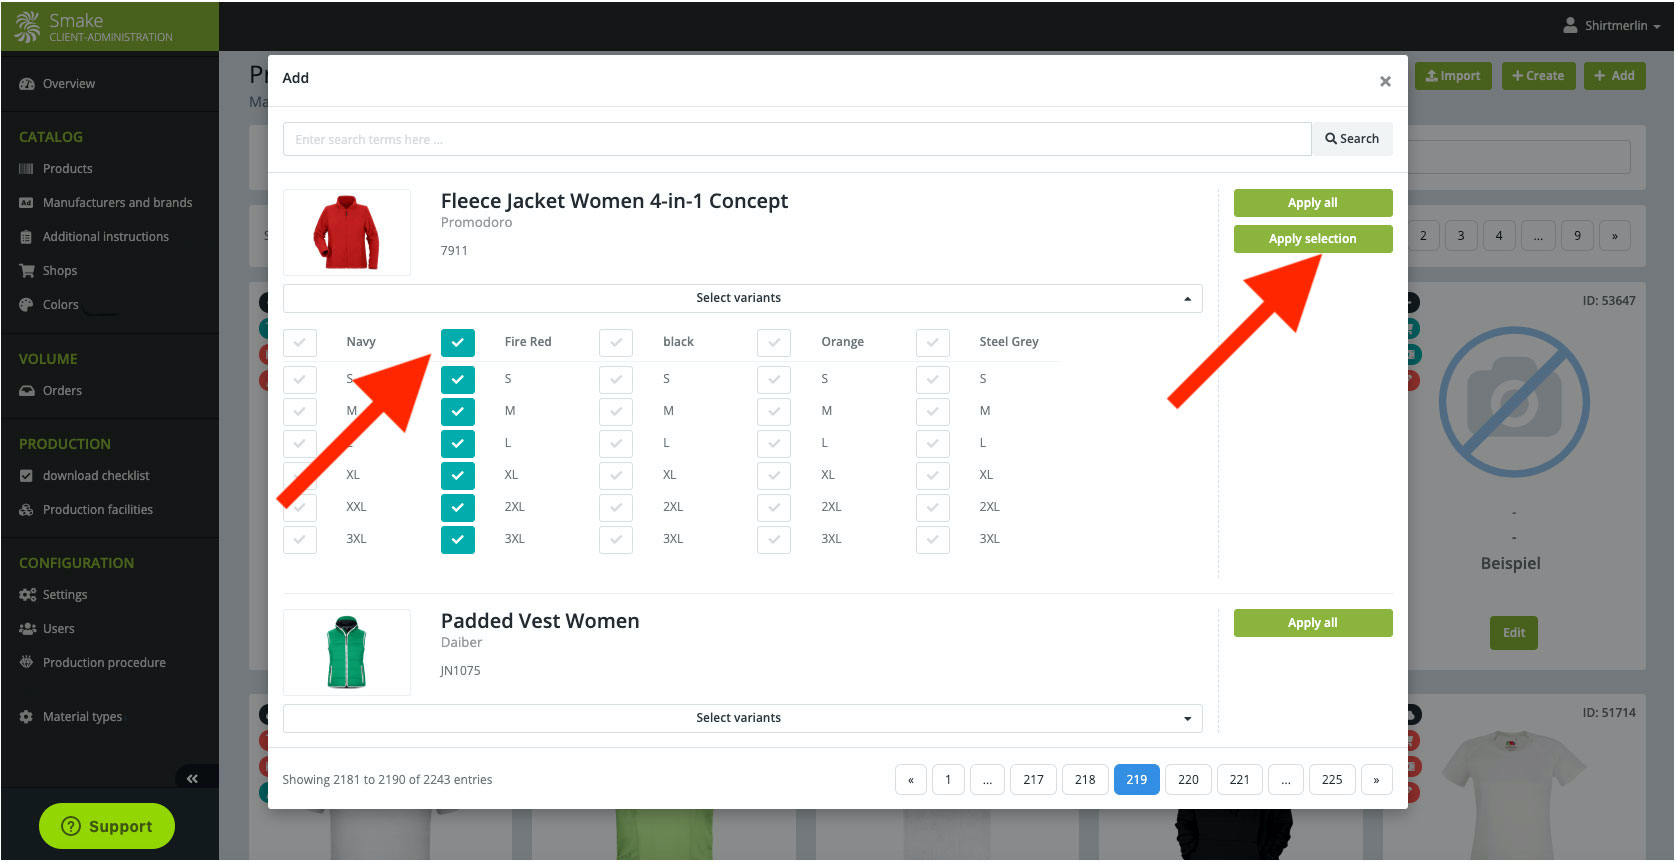Toggle the Steel Grey color checkbox

pos(933,342)
